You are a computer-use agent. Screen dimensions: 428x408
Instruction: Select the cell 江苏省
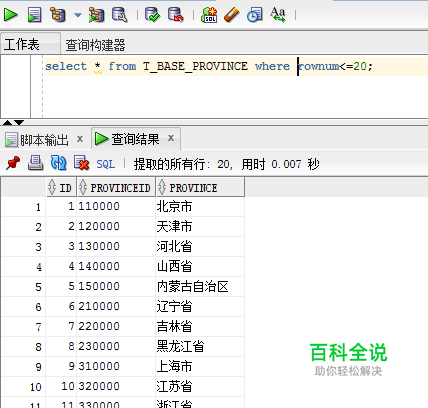tap(200, 387)
